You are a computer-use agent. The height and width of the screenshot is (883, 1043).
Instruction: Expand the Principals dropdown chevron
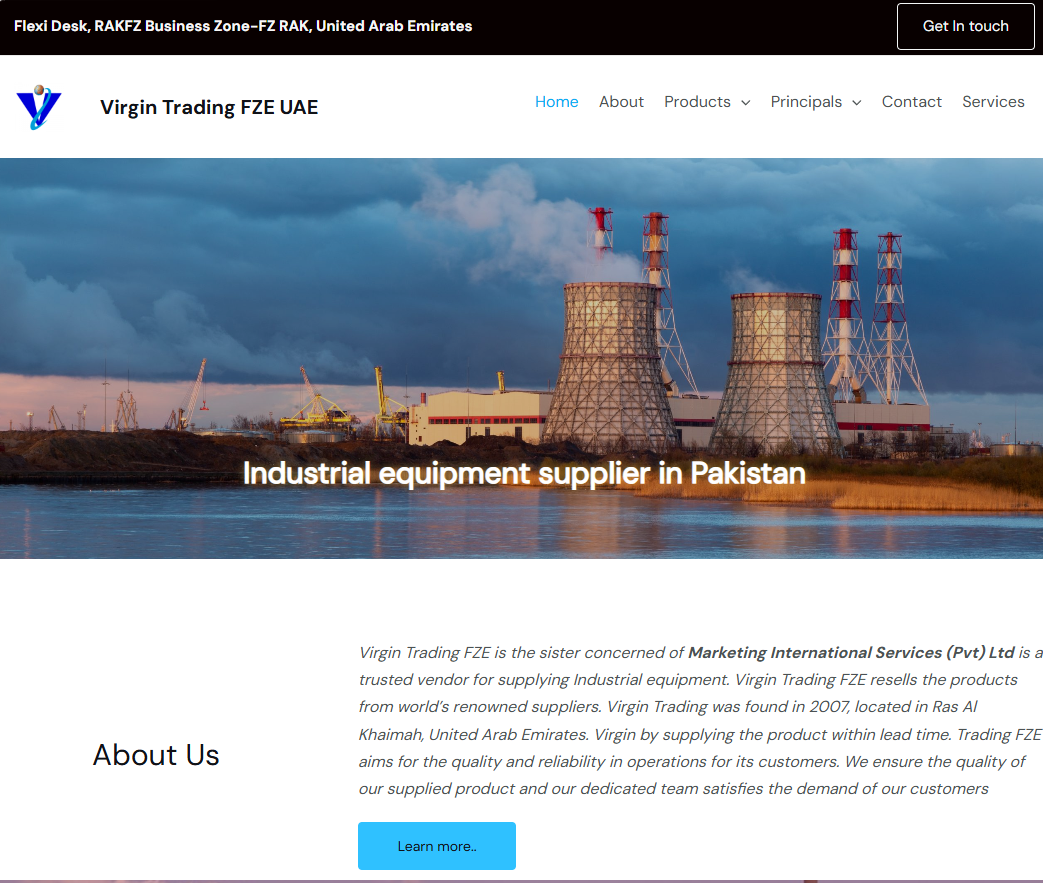857,102
